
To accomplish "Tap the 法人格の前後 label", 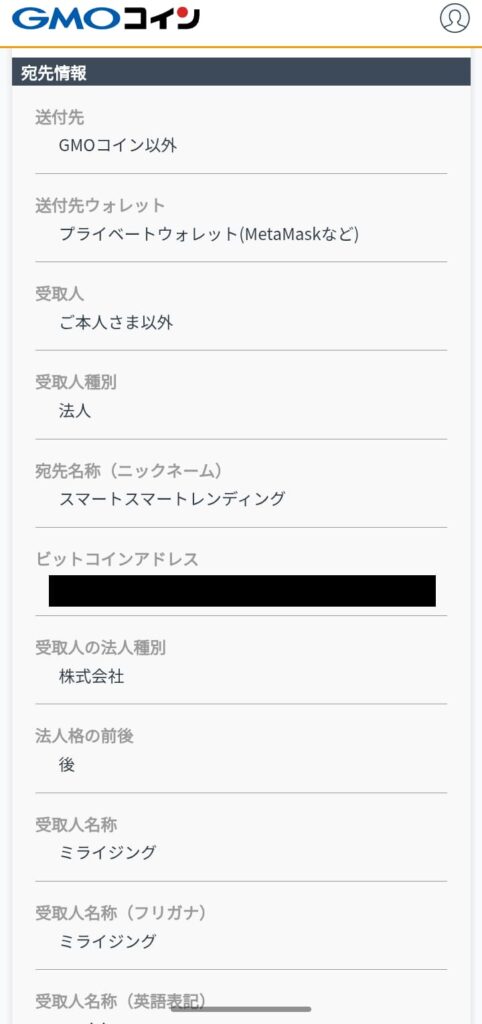I will tap(84, 736).
